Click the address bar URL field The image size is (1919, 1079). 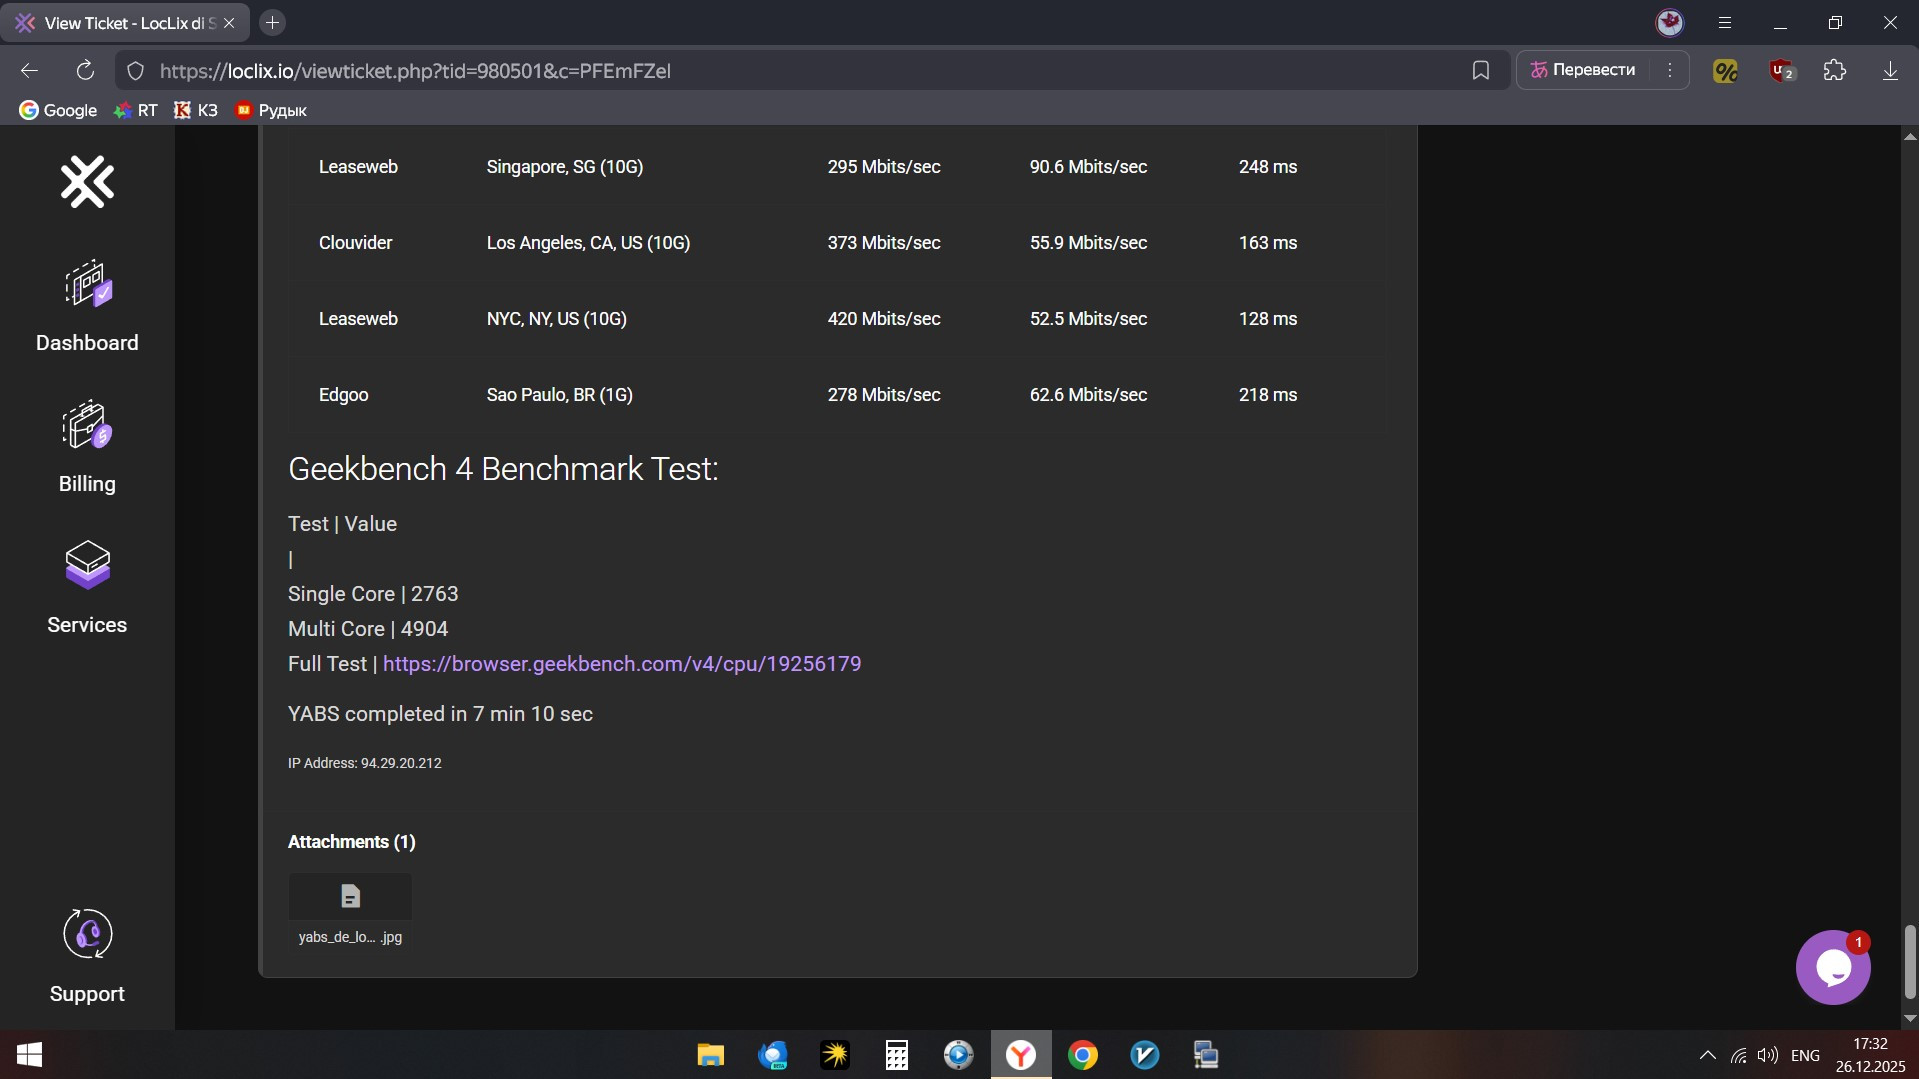[x=800, y=71]
